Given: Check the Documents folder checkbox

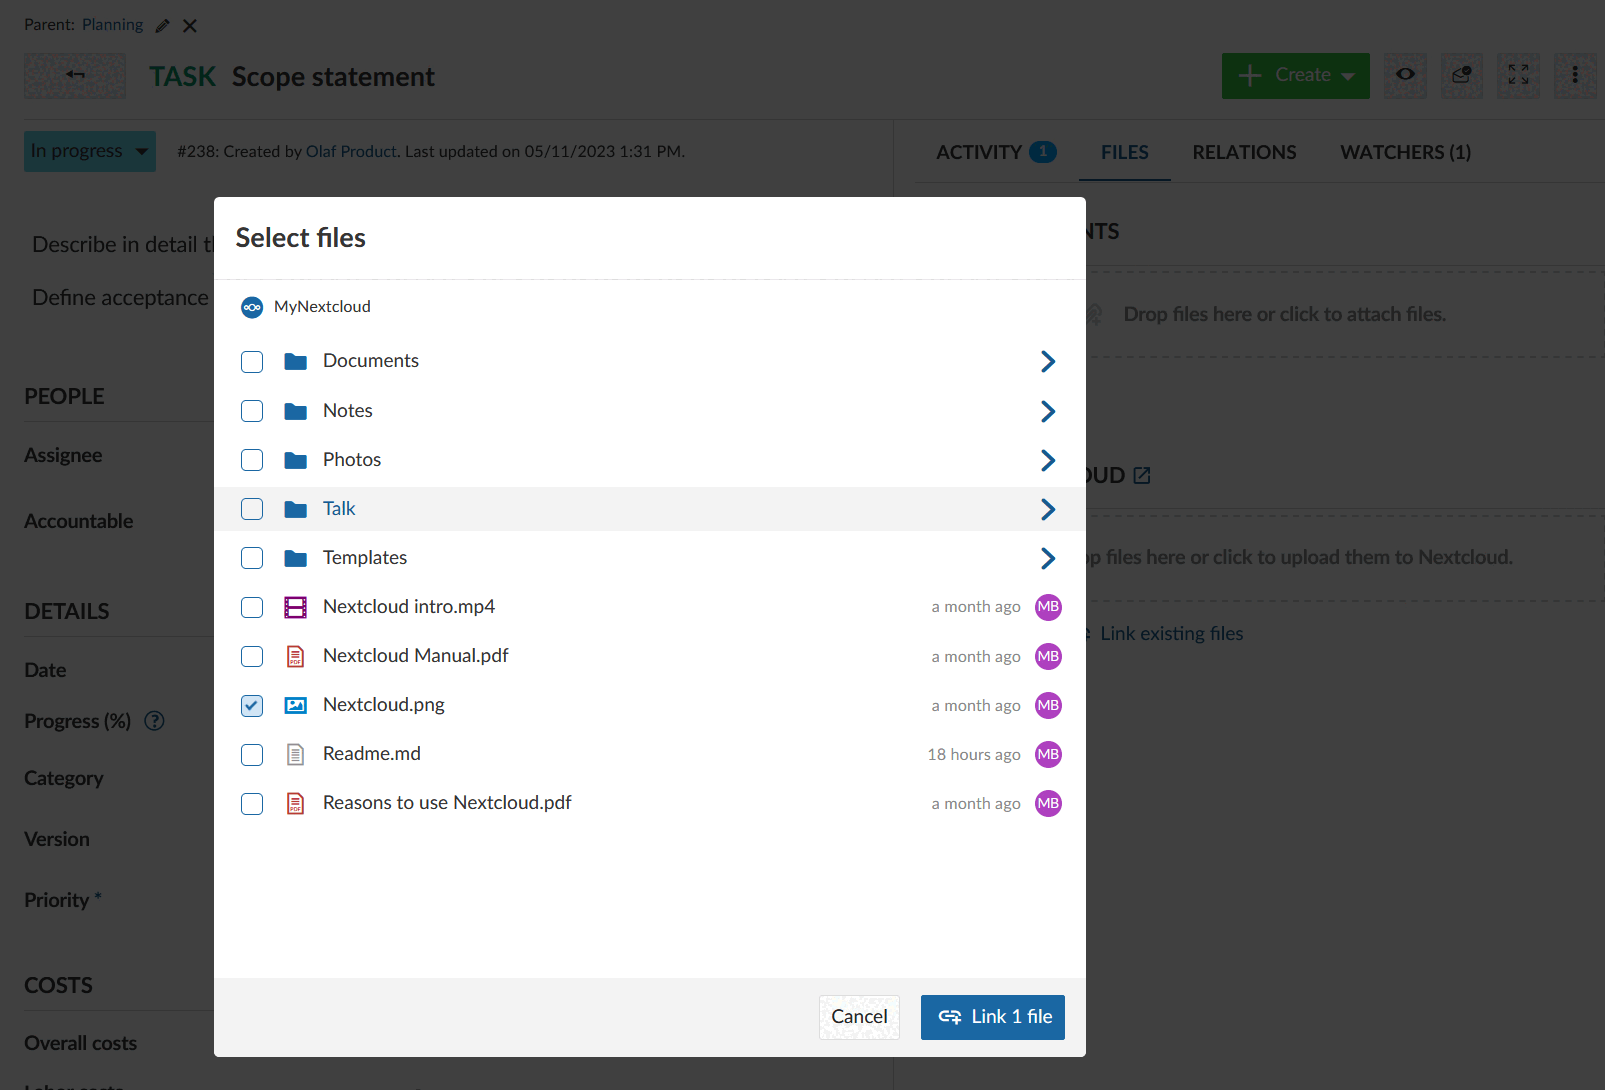Looking at the screenshot, I should 251,361.
